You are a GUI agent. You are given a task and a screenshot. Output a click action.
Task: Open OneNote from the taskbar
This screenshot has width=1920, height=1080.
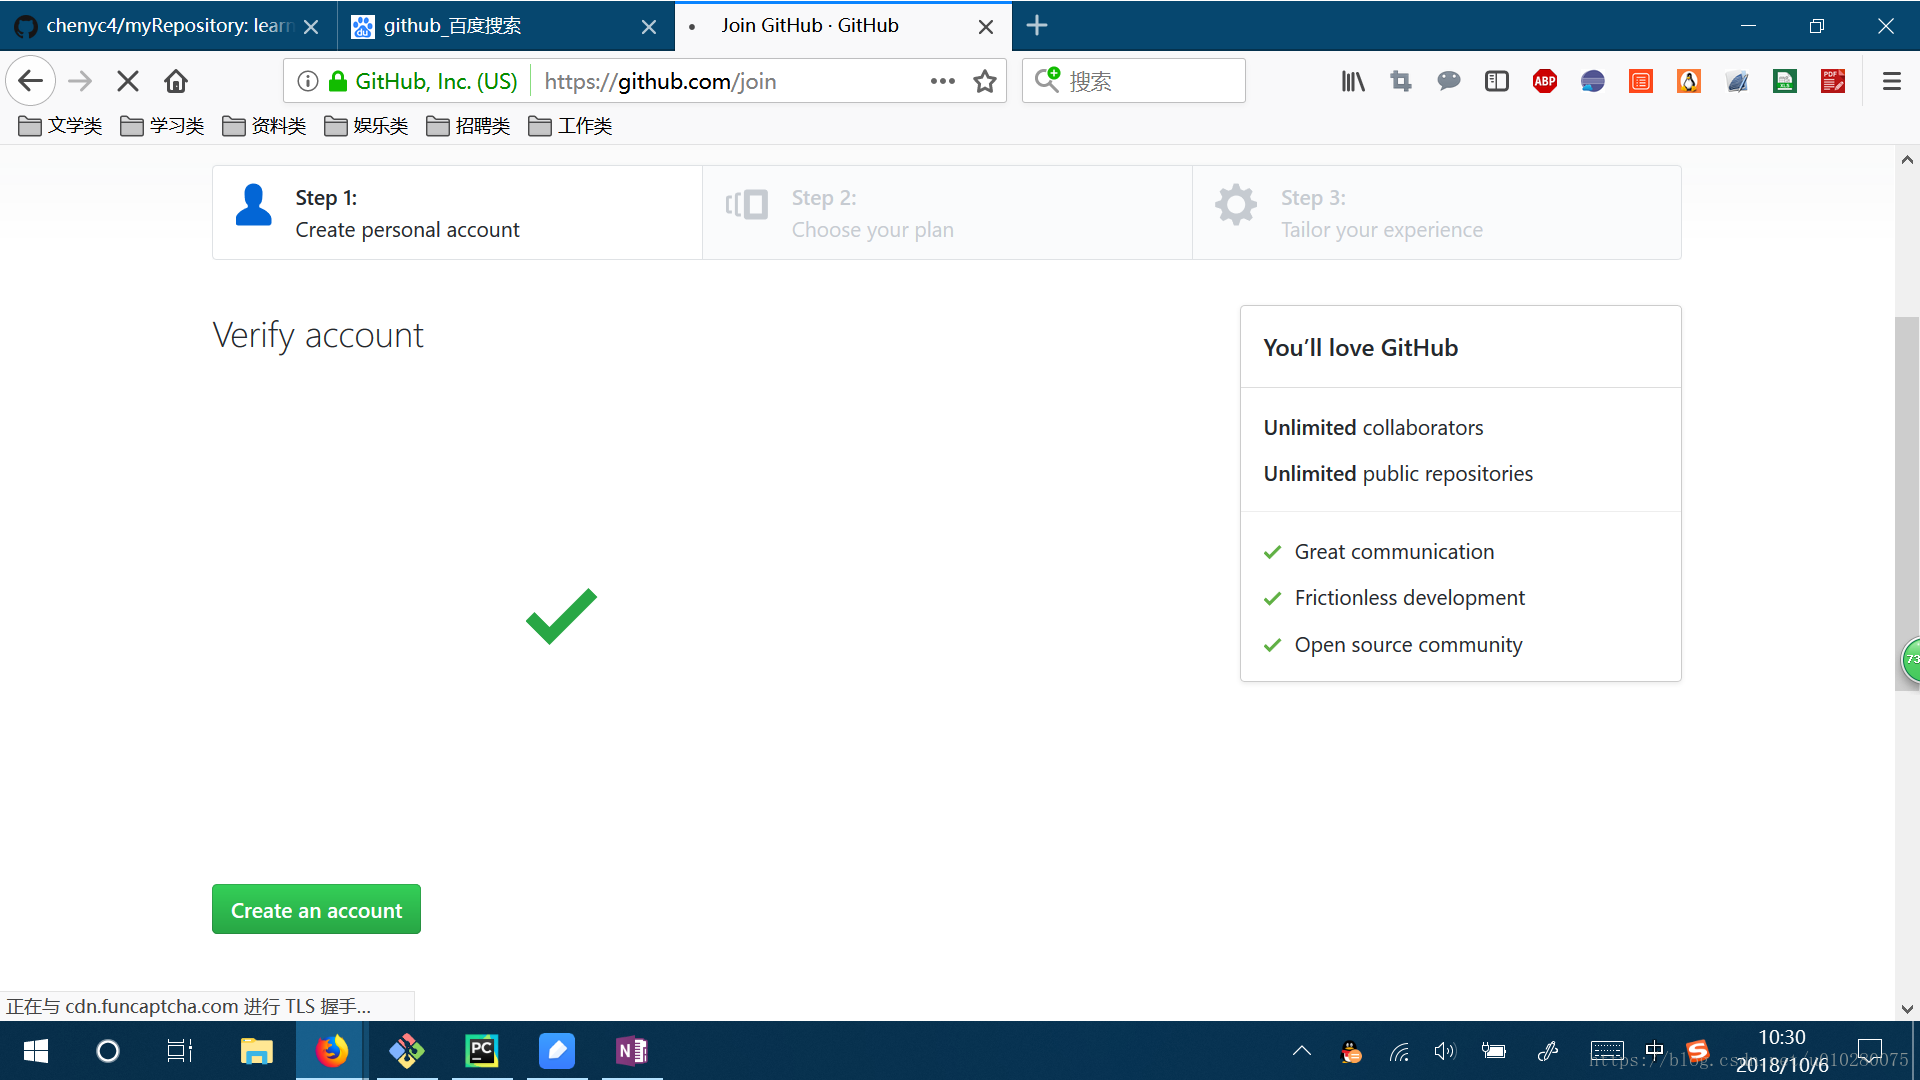coord(632,1051)
